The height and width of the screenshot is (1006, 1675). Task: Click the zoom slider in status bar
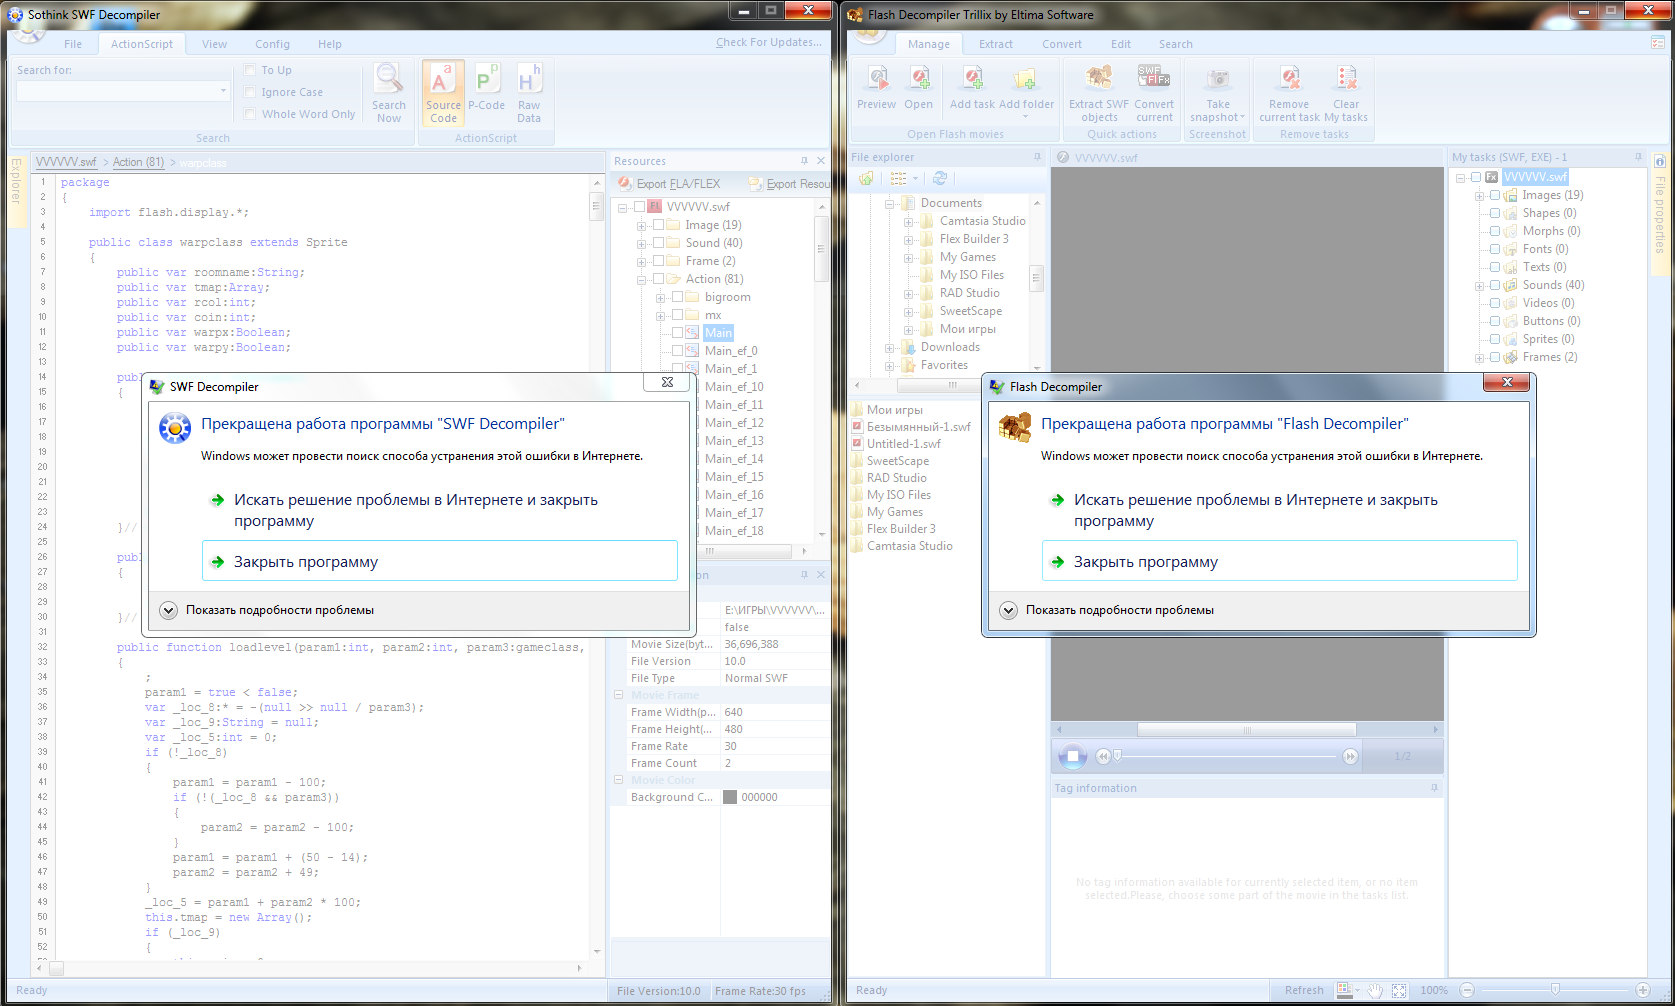pyautogui.click(x=1554, y=990)
